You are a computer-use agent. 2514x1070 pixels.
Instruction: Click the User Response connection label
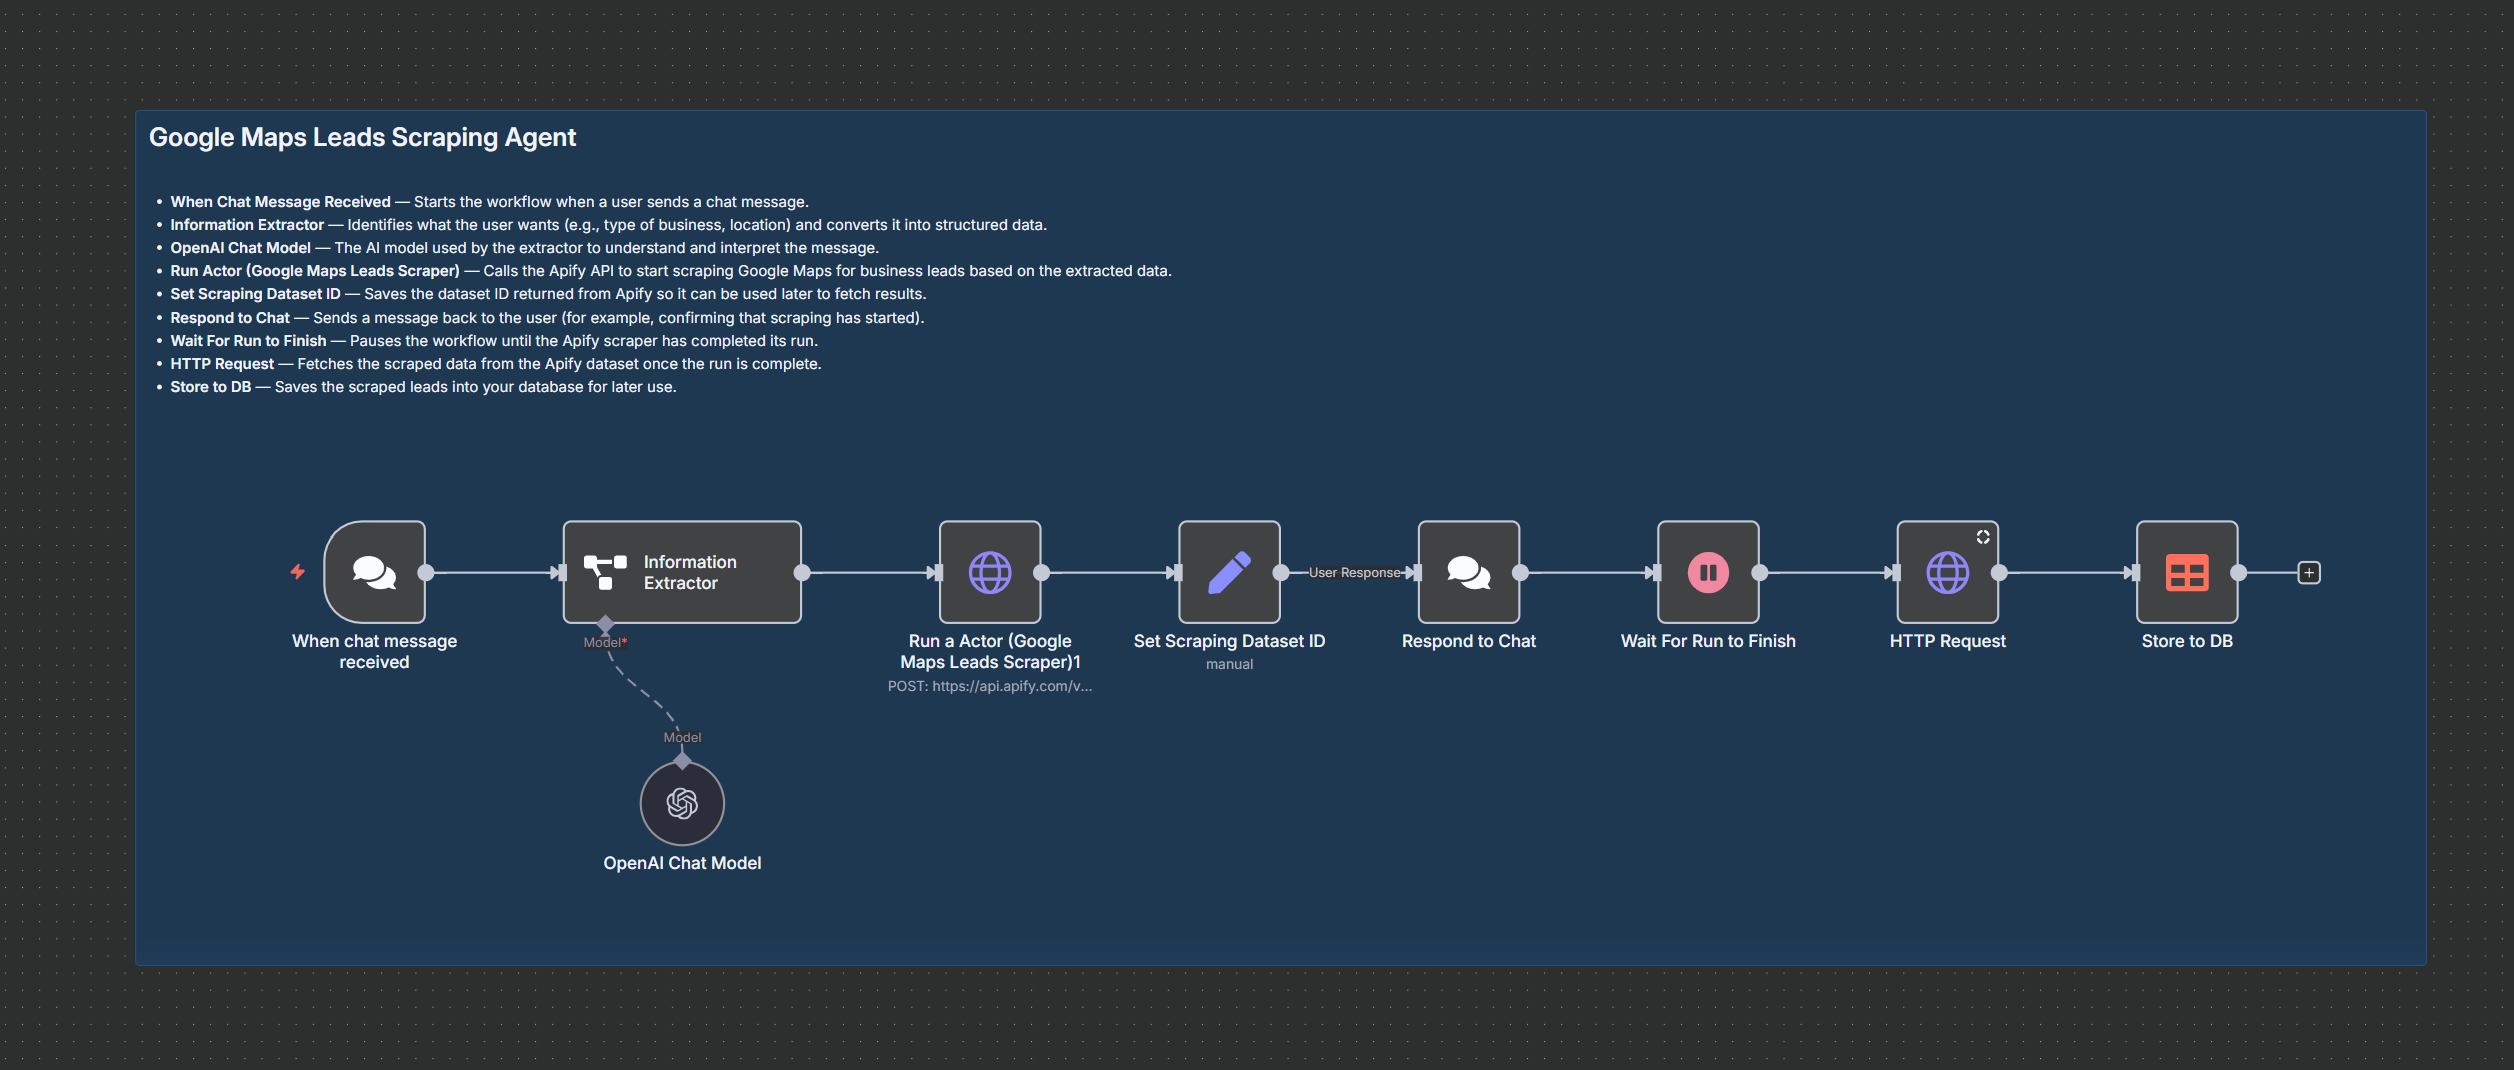pos(1354,573)
